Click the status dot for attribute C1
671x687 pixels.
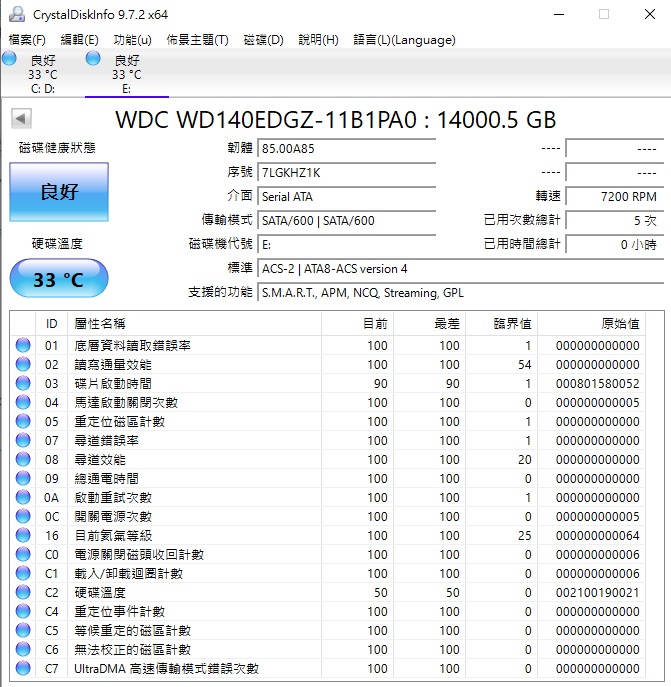(x=23, y=573)
